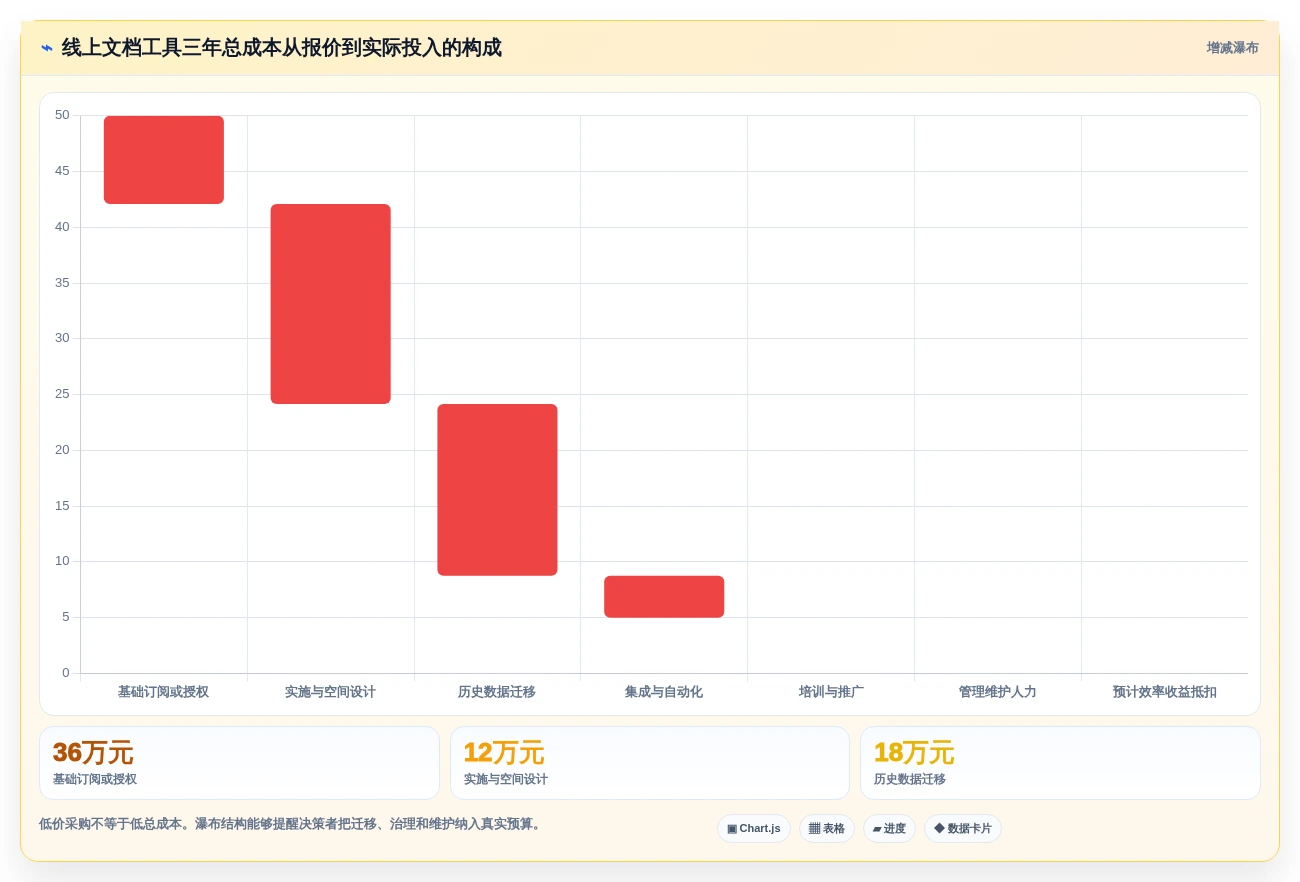Click the footer note starting 低价采购不等于低总成本
Viewport: 1300px width, 882px height.
[x=292, y=824]
